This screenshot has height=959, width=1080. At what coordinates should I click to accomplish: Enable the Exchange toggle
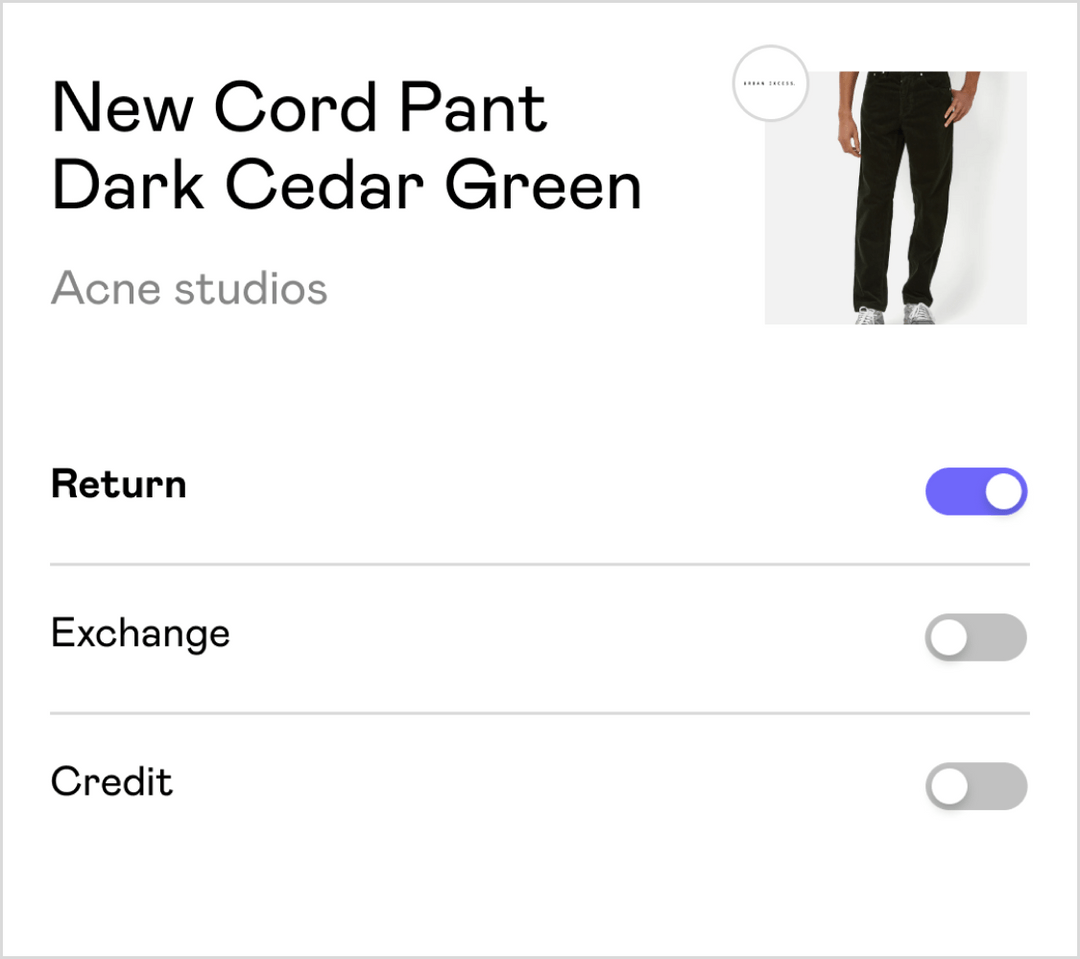pos(976,638)
